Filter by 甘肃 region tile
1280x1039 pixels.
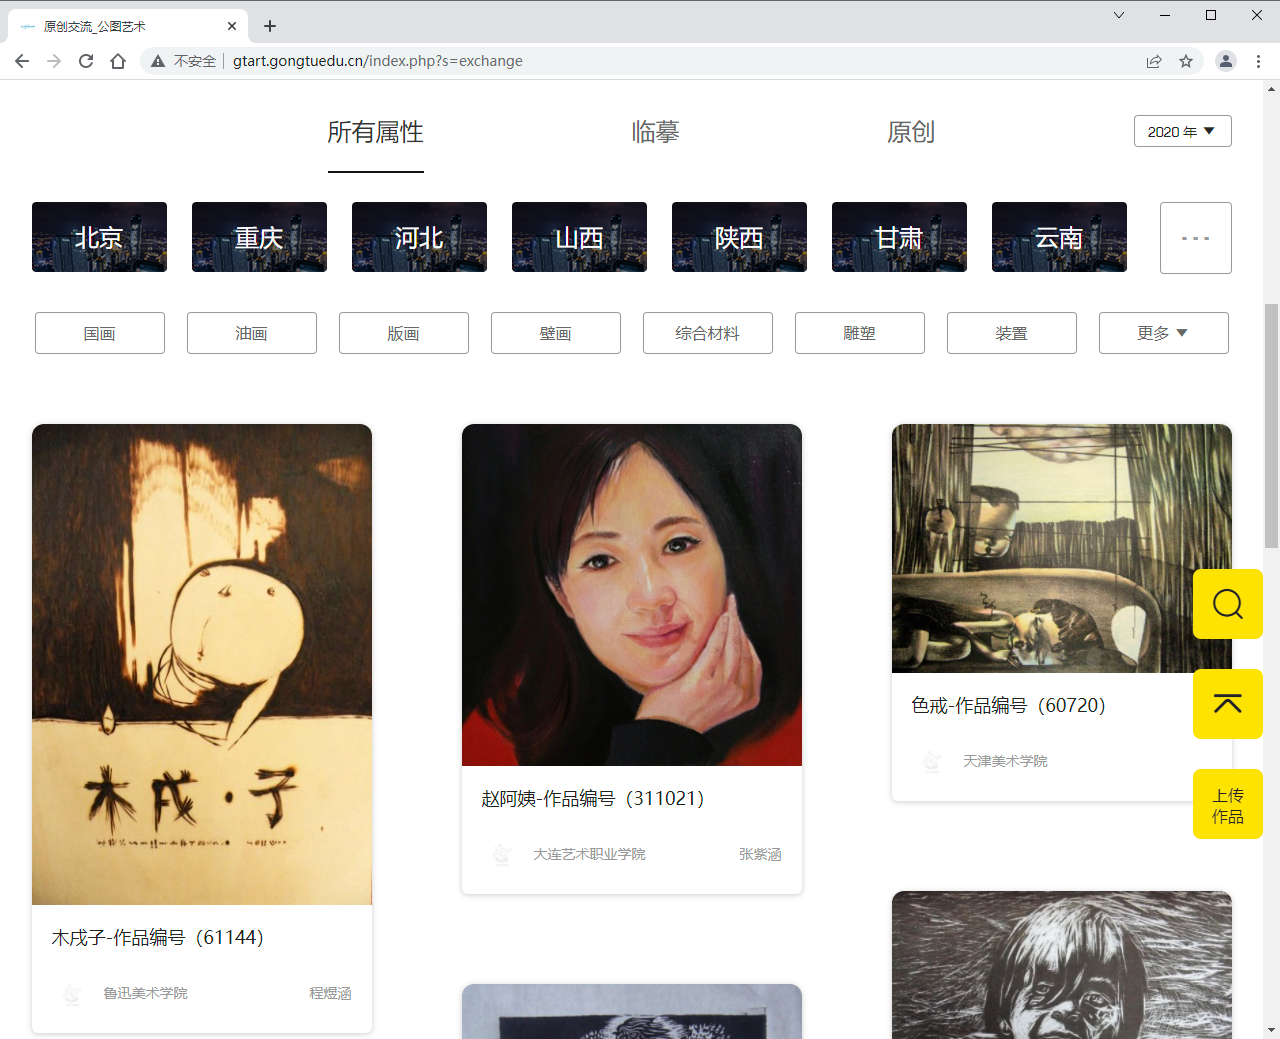[899, 237]
